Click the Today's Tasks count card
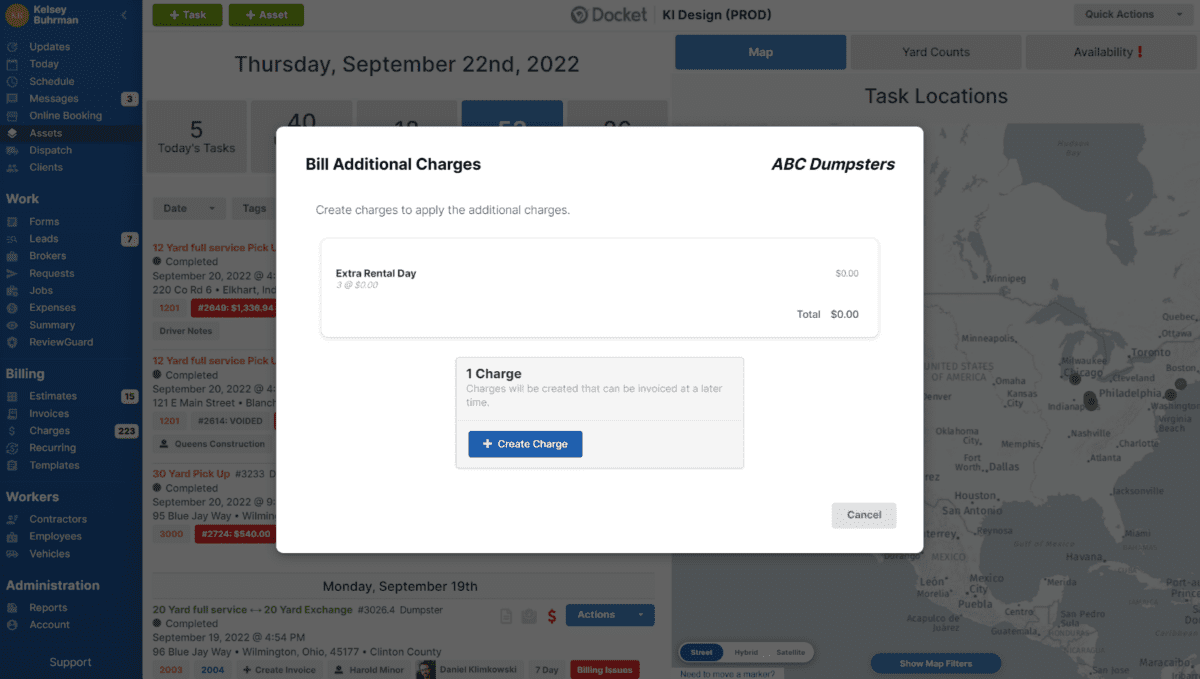 coord(196,137)
